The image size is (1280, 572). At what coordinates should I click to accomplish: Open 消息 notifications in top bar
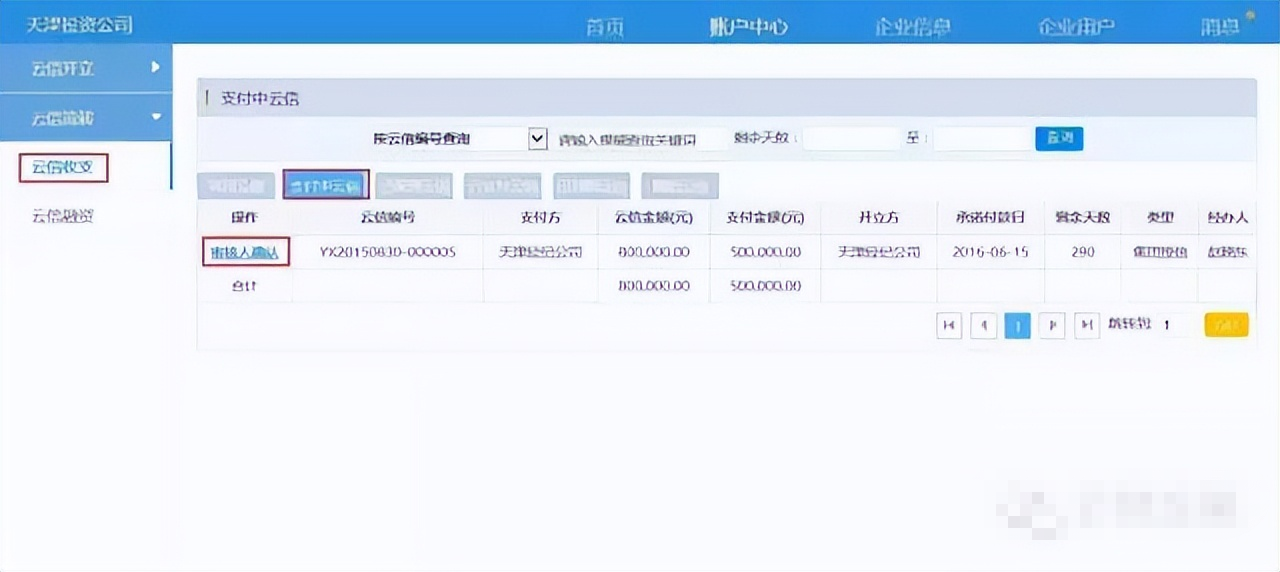(1220, 27)
